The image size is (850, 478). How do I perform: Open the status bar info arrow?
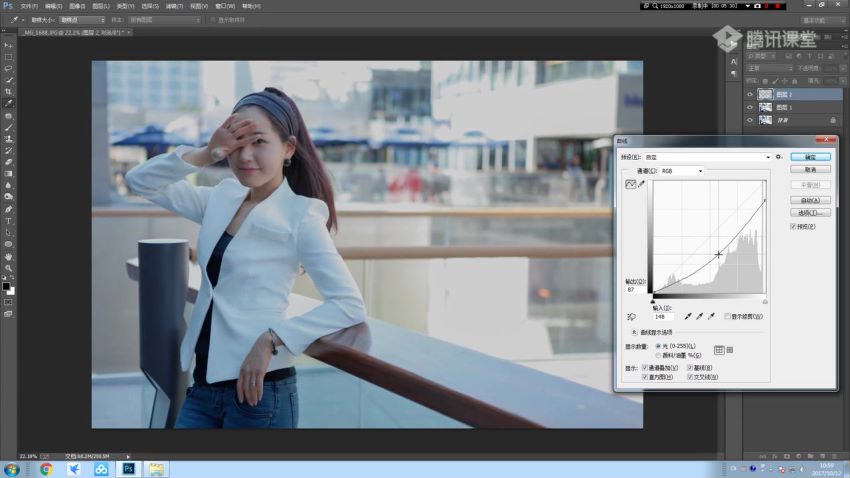(x=128, y=456)
